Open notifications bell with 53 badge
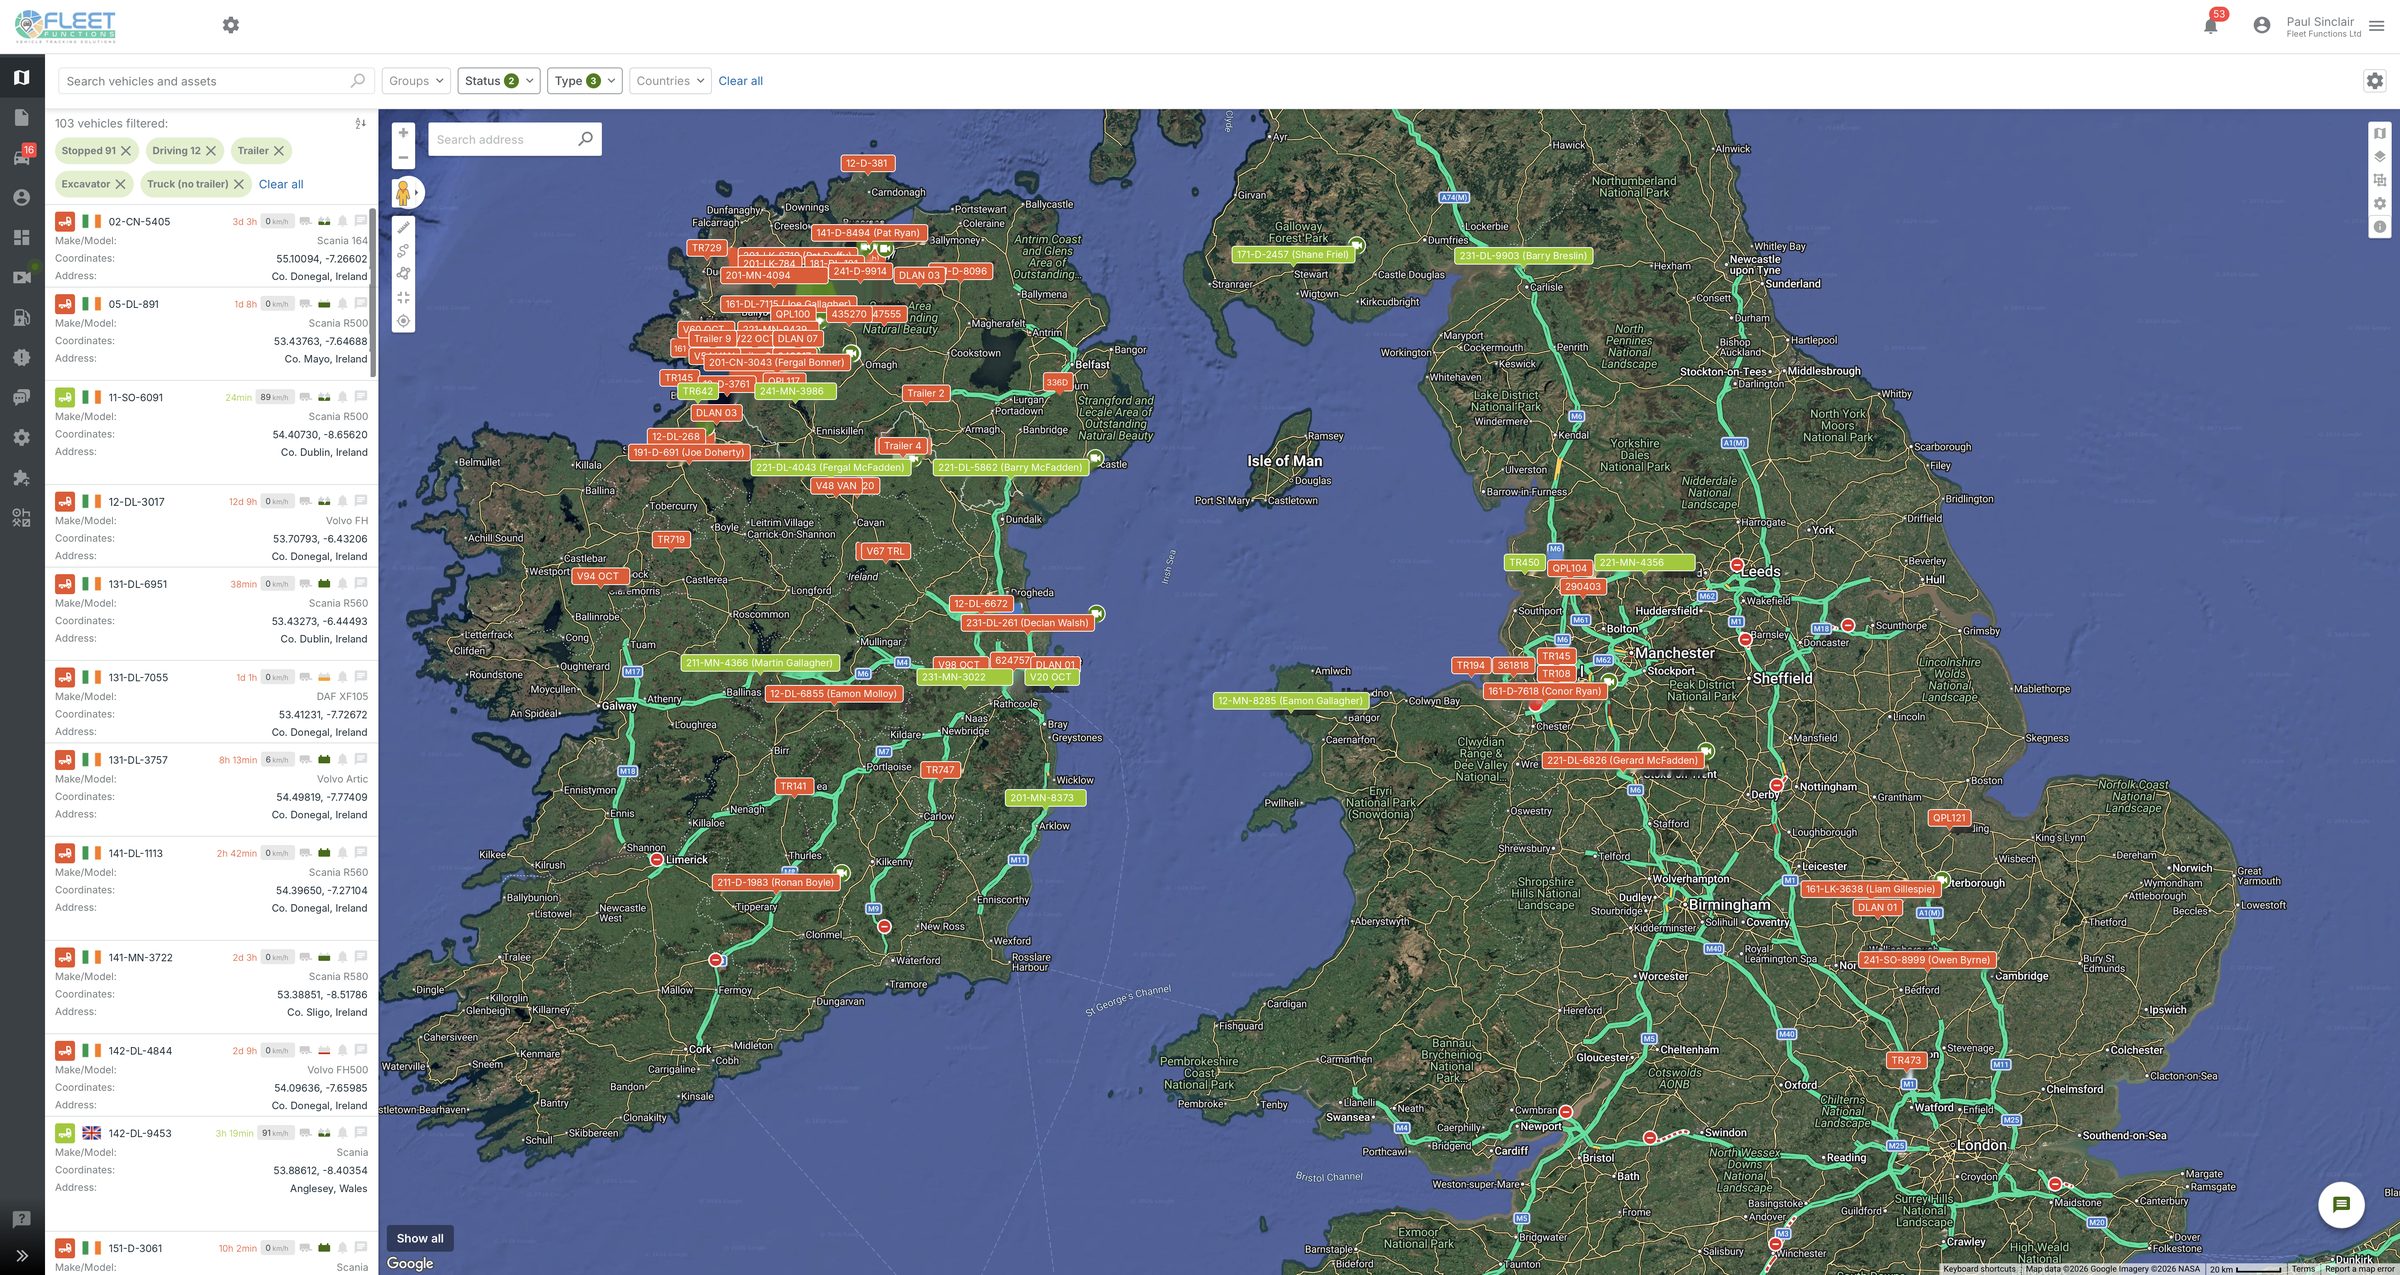This screenshot has height=1275, width=2400. click(x=2211, y=25)
